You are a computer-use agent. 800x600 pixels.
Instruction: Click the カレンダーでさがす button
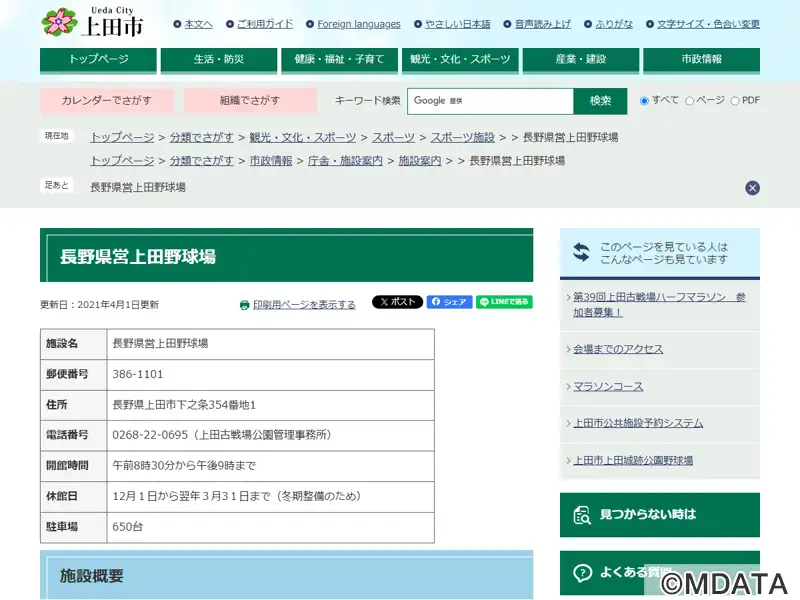coord(107,101)
